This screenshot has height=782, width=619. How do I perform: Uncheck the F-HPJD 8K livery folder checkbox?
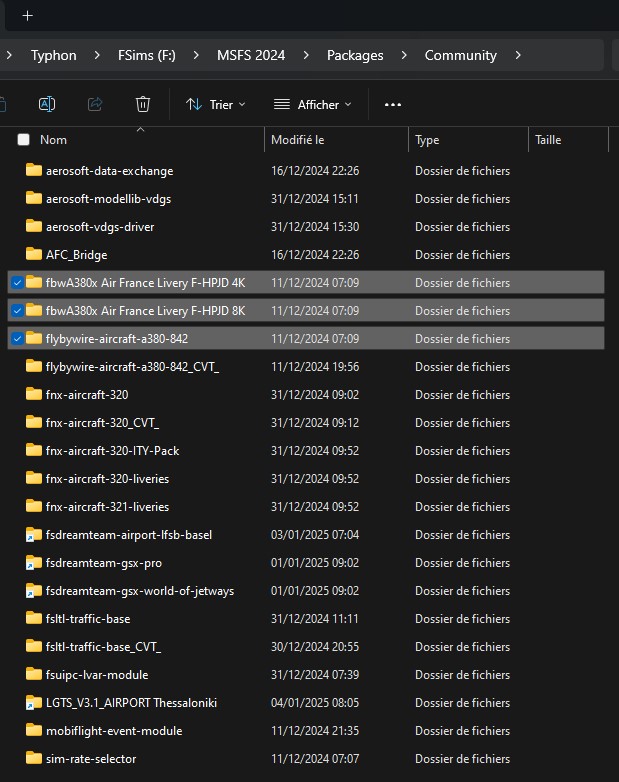click(17, 311)
